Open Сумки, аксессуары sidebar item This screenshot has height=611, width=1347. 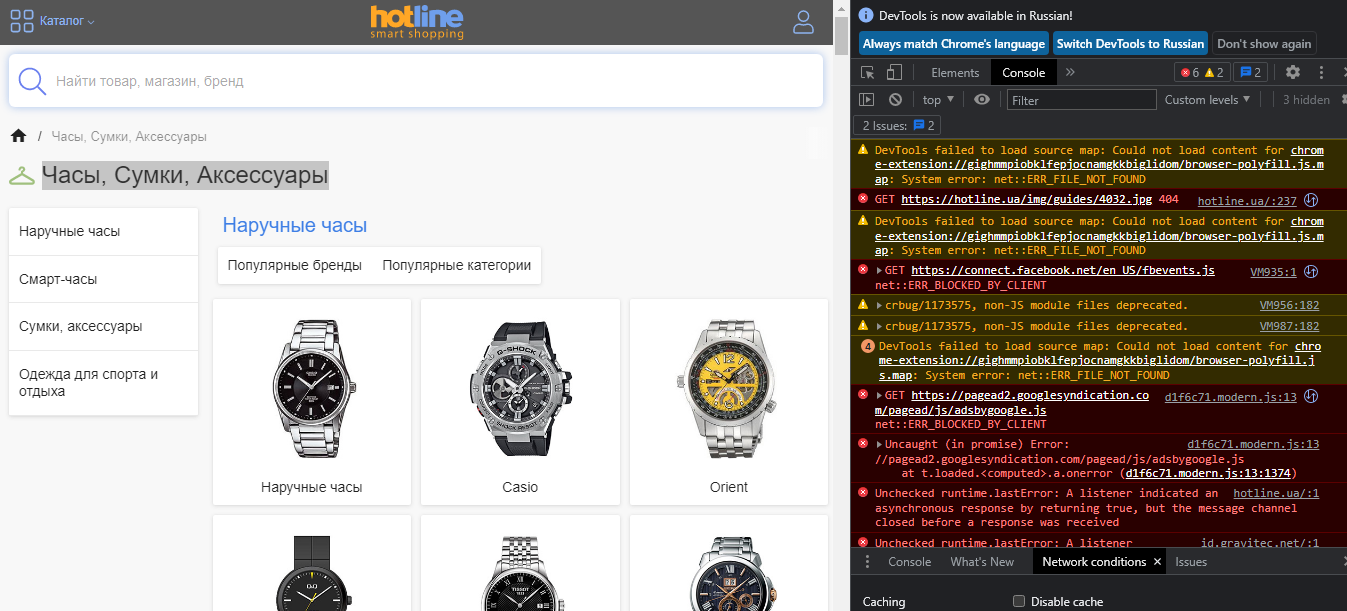[x=103, y=326]
